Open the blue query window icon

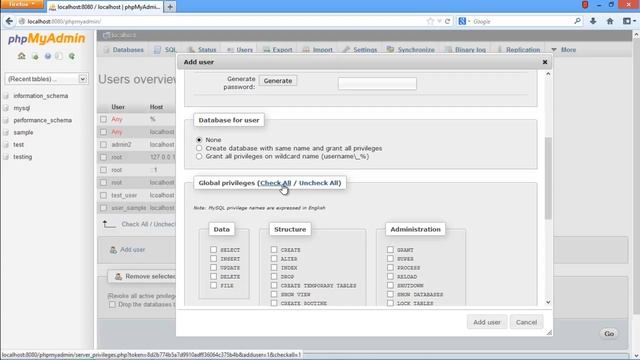[48, 56]
